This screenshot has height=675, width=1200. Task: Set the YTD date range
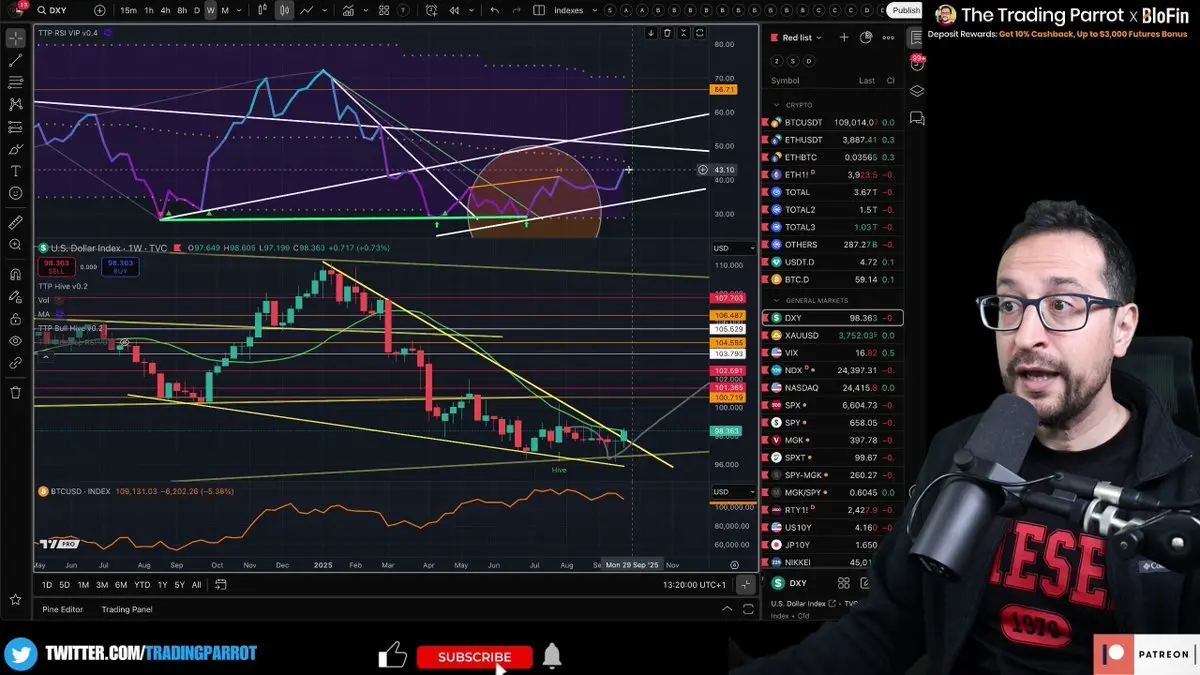pyautogui.click(x=142, y=585)
